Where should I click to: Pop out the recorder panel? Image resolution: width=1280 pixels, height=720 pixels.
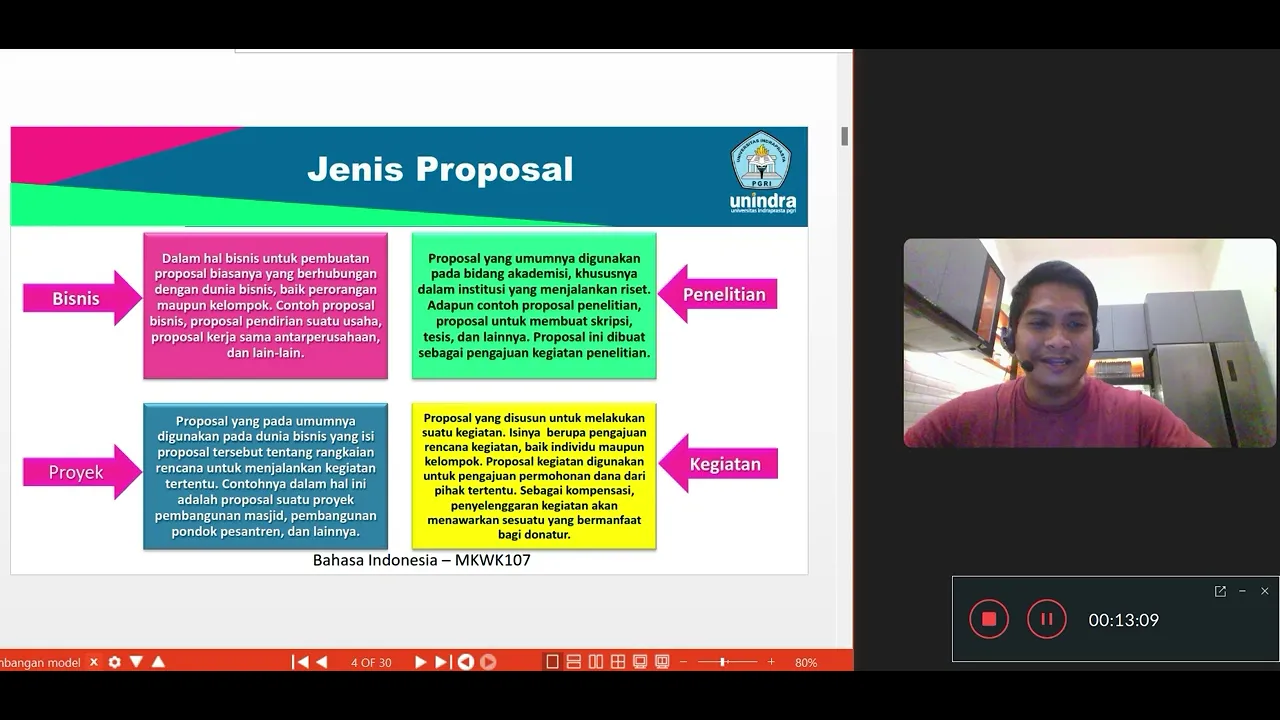1220,591
